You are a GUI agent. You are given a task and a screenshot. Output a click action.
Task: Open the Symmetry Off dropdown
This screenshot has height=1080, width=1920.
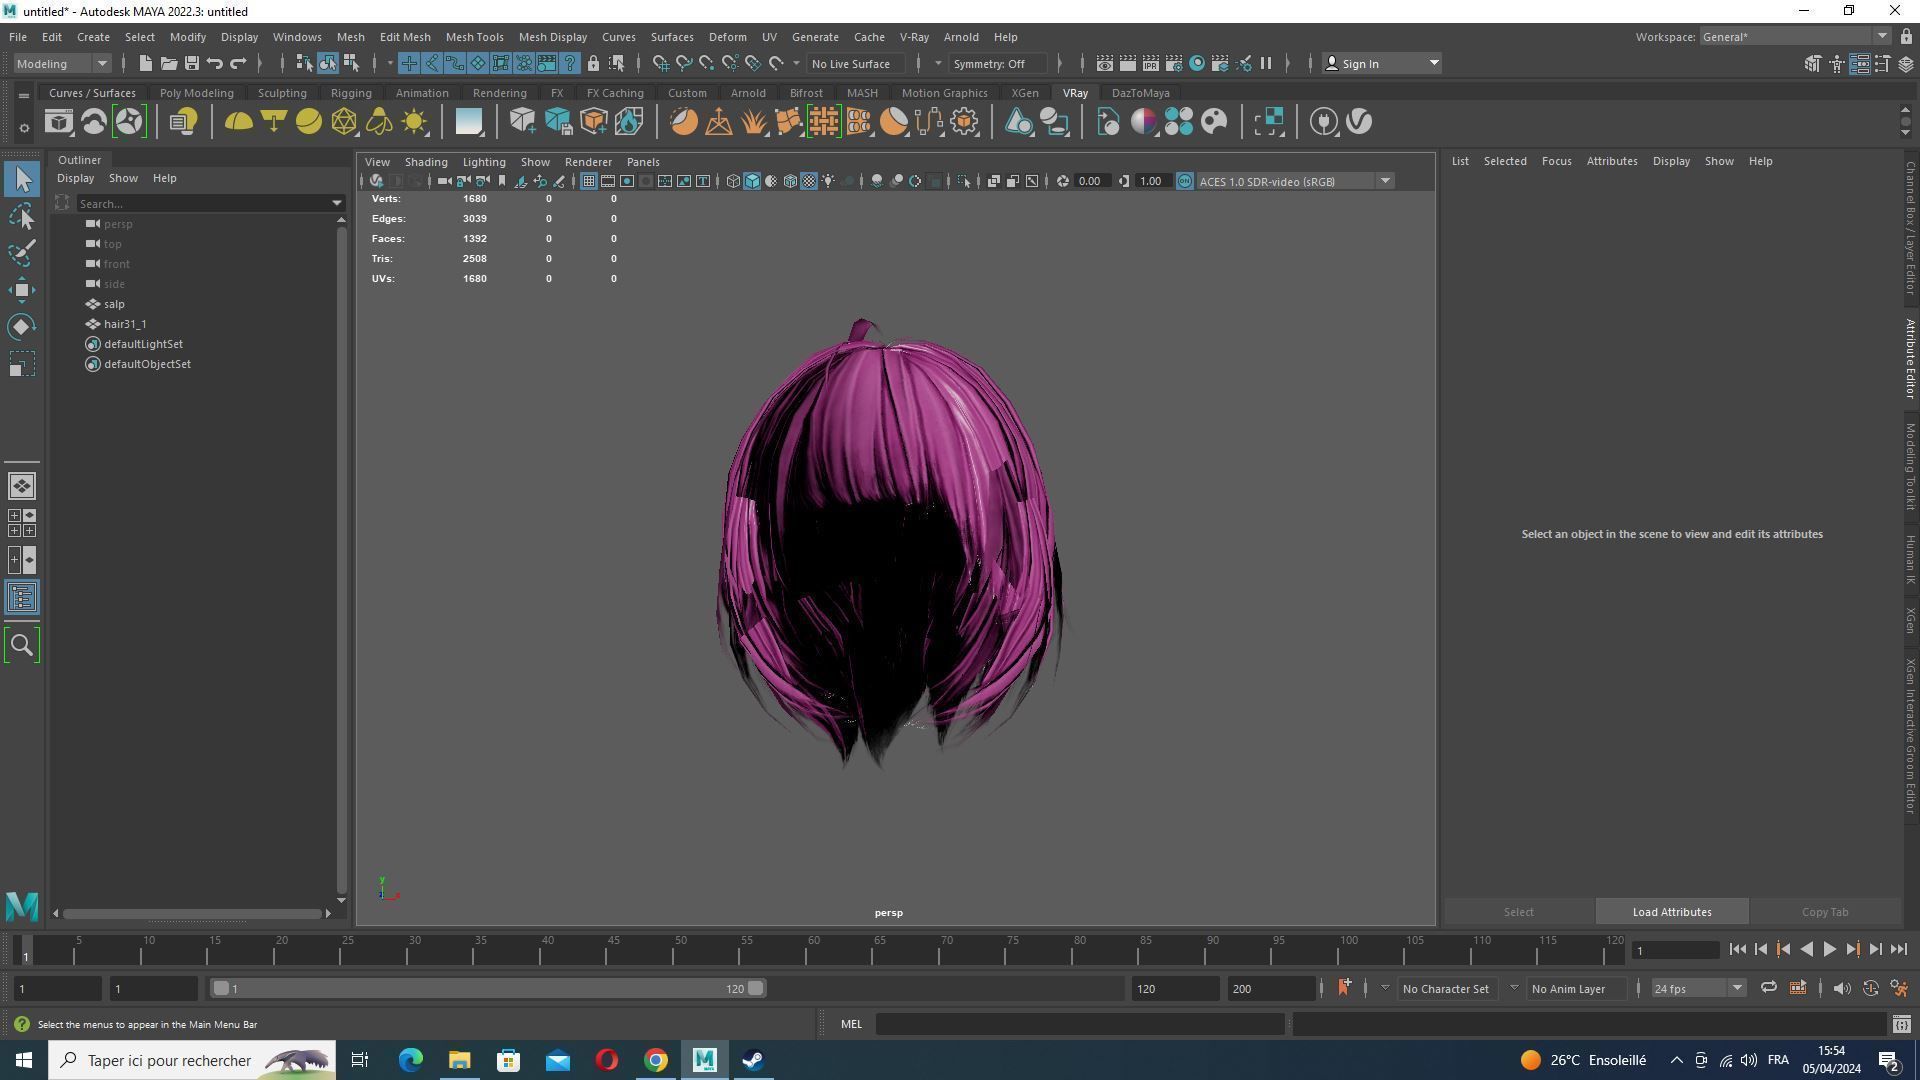998,64
